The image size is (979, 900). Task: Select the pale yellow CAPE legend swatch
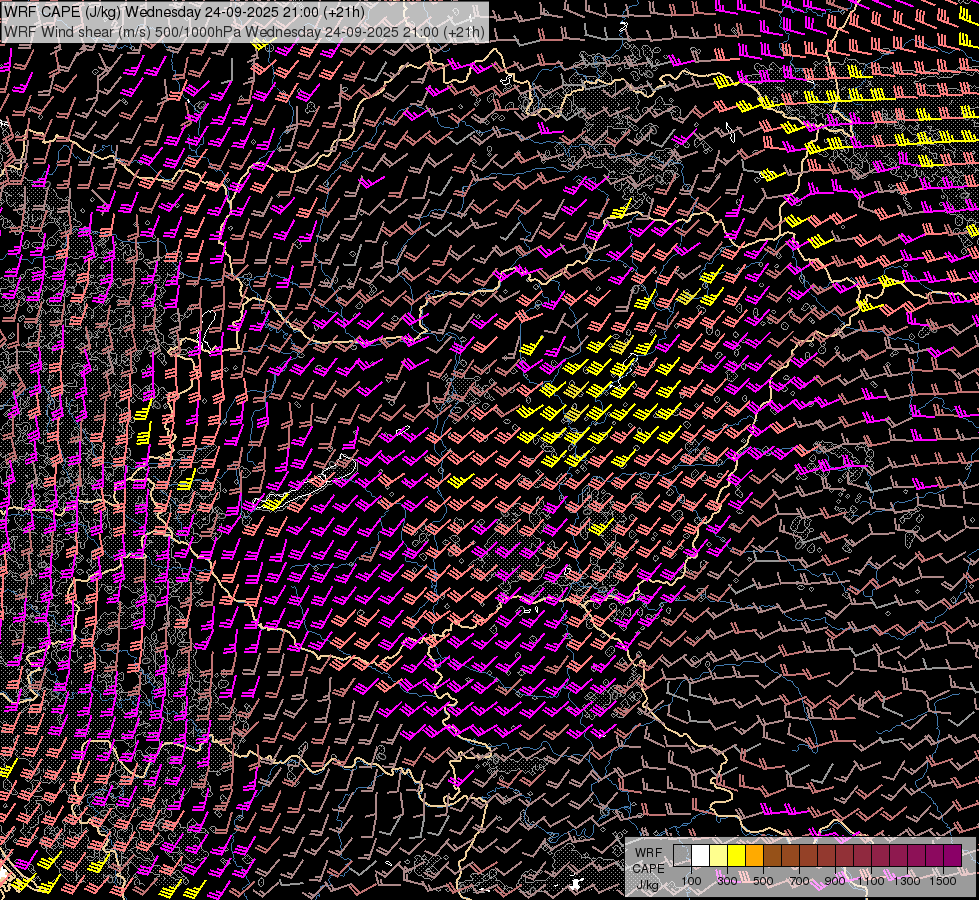pos(718,856)
